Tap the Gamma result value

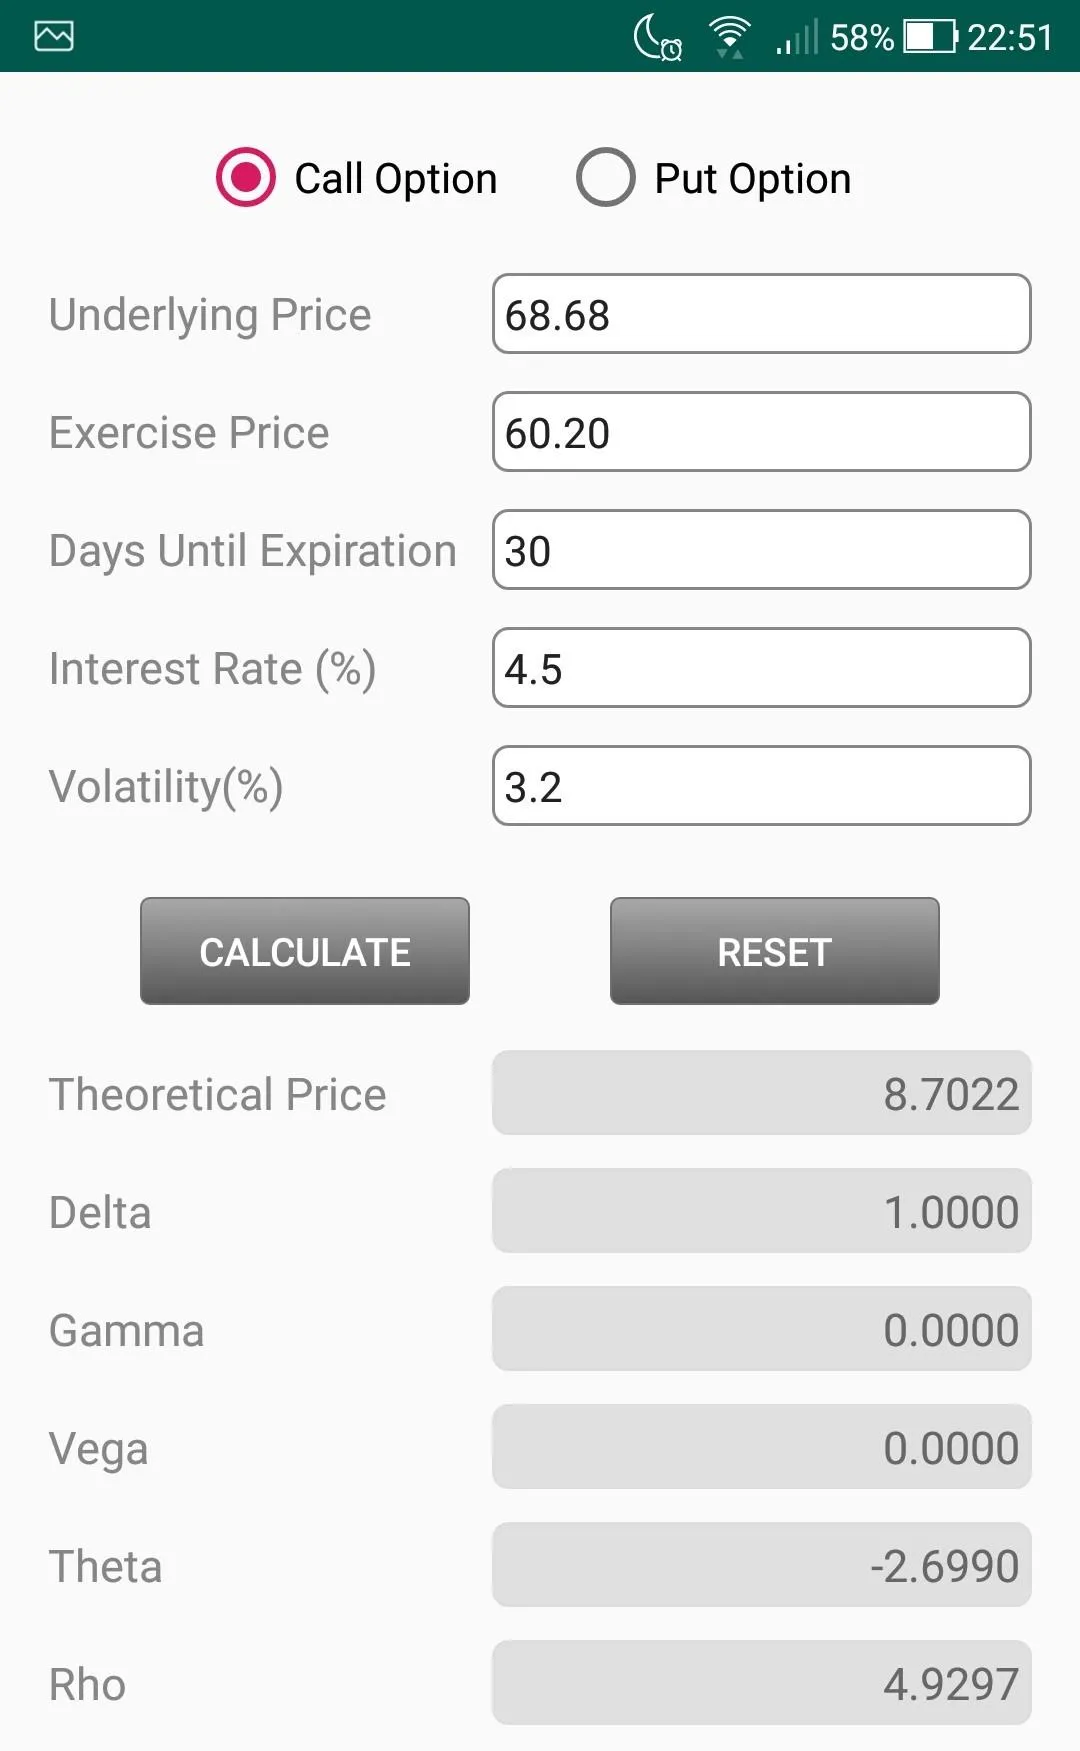pyautogui.click(x=761, y=1329)
